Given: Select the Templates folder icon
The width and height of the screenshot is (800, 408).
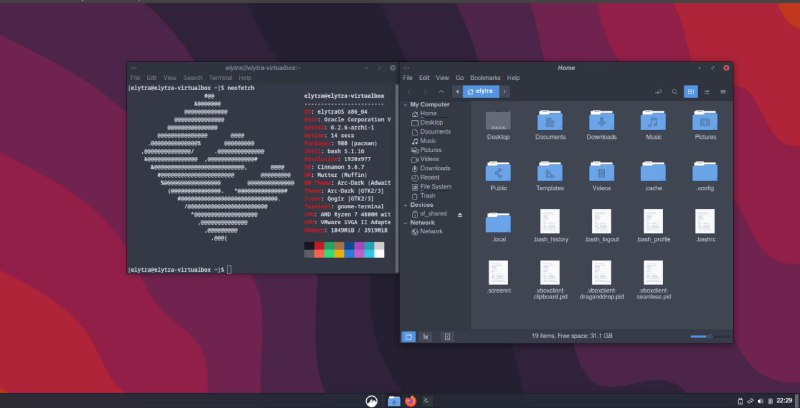Looking at the screenshot, I should point(550,172).
